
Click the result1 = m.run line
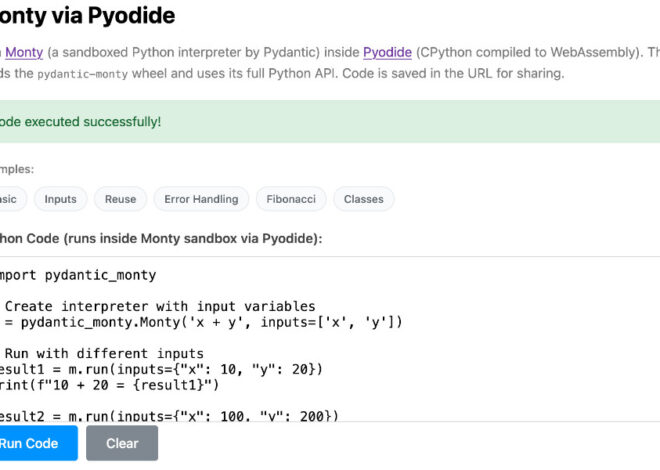tap(161, 369)
